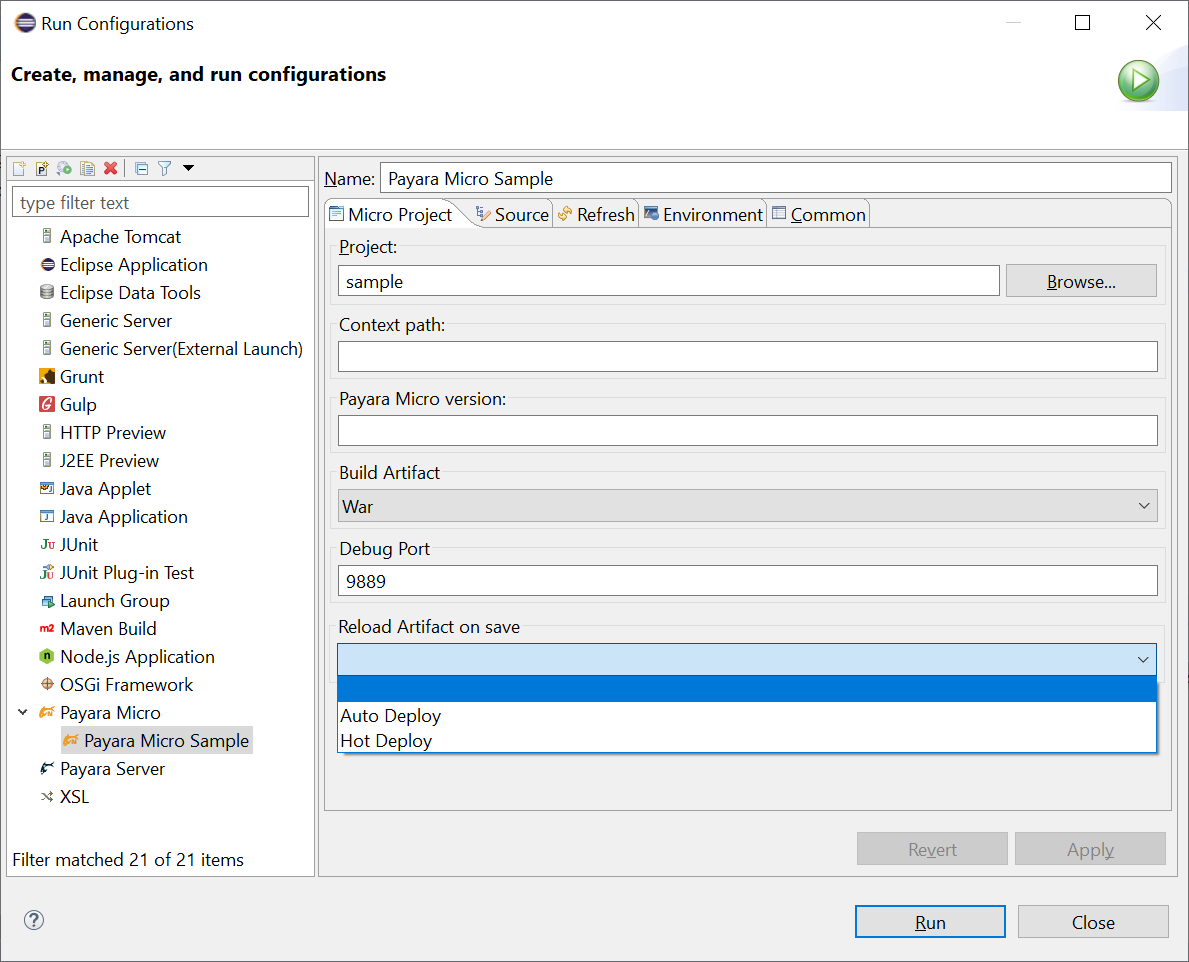
Task: Select Auto Deploy in the reload list
Action: point(390,715)
